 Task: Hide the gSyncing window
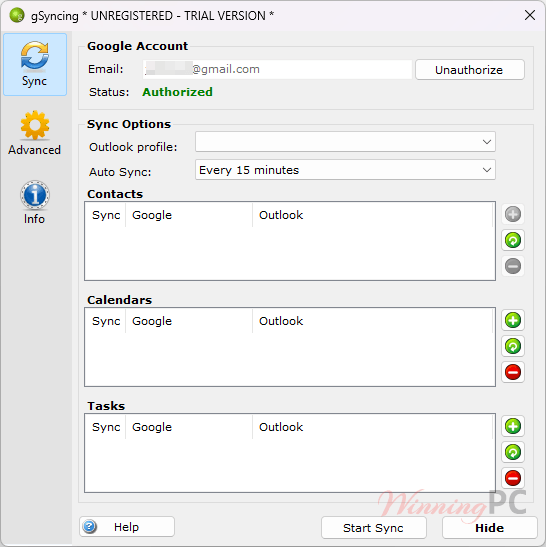(489, 528)
